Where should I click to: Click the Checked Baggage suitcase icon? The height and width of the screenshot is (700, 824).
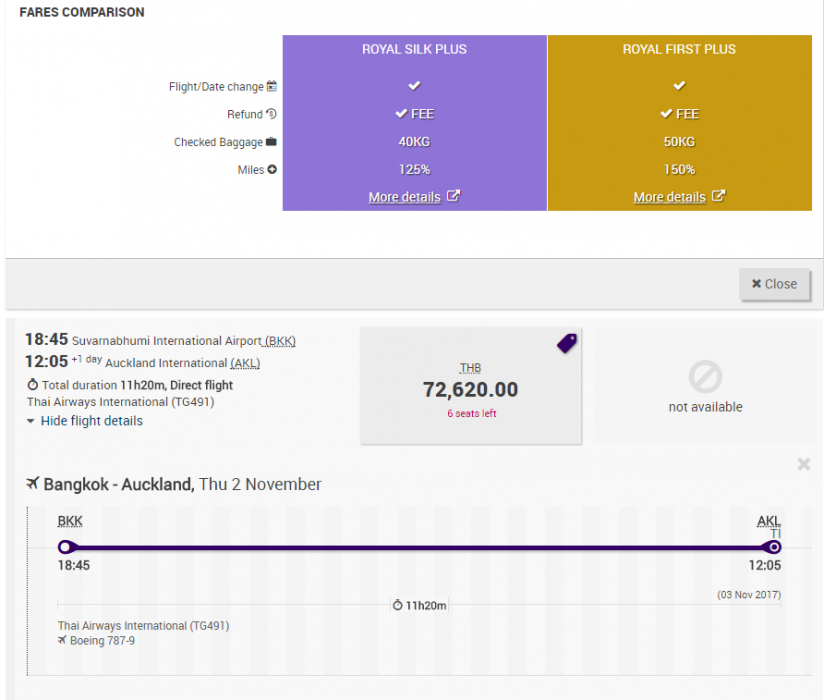[271, 142]
